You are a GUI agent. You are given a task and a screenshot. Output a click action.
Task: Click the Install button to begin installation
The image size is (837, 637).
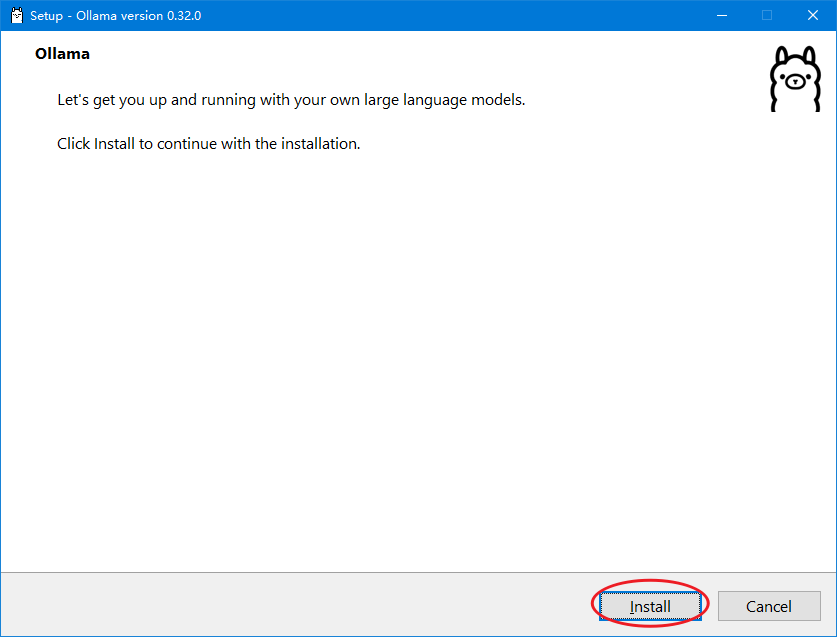click(650, 606)
